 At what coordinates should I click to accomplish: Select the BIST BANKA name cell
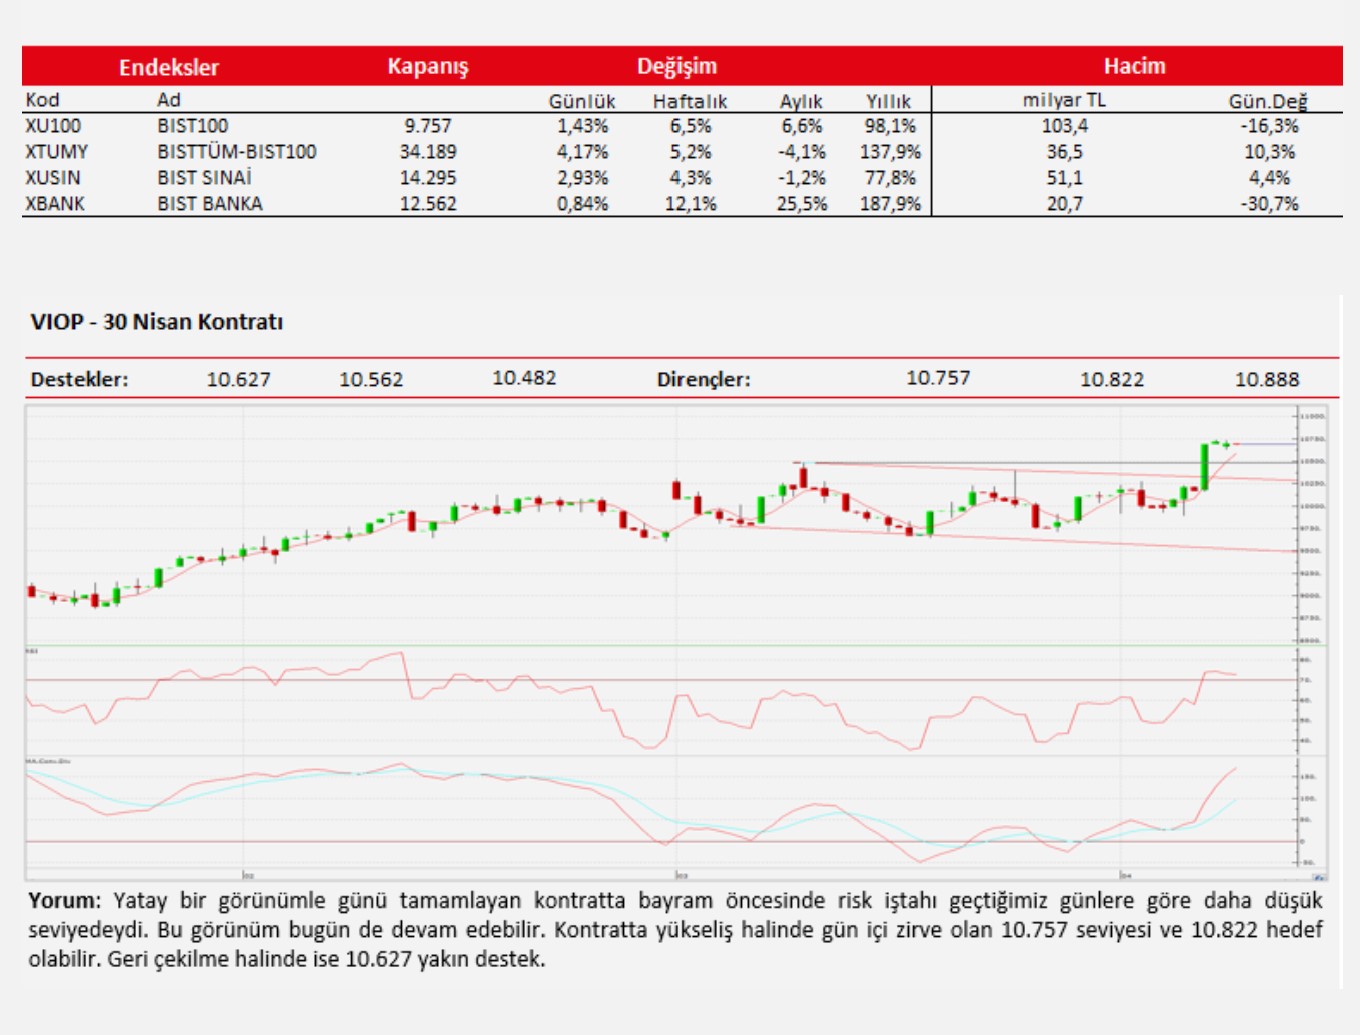point(210,204)
